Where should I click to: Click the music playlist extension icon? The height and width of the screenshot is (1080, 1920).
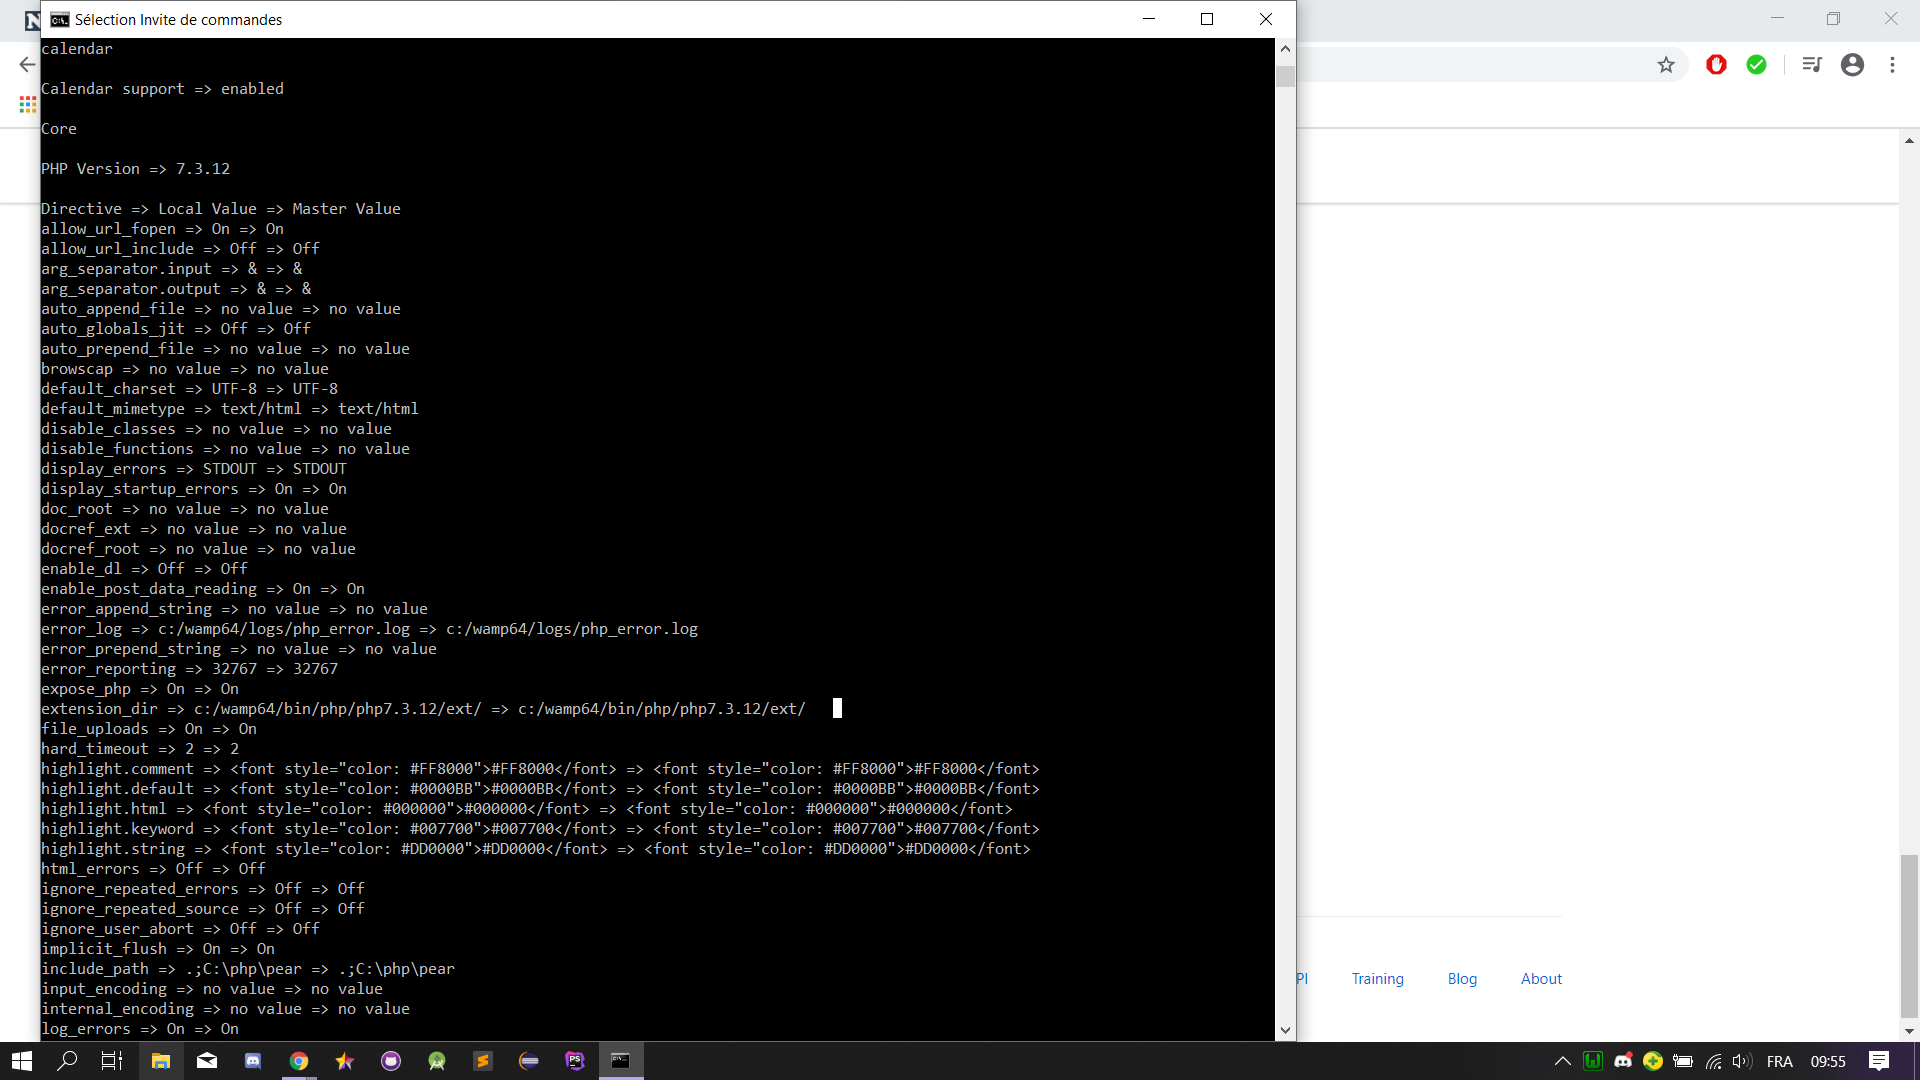1813,64
